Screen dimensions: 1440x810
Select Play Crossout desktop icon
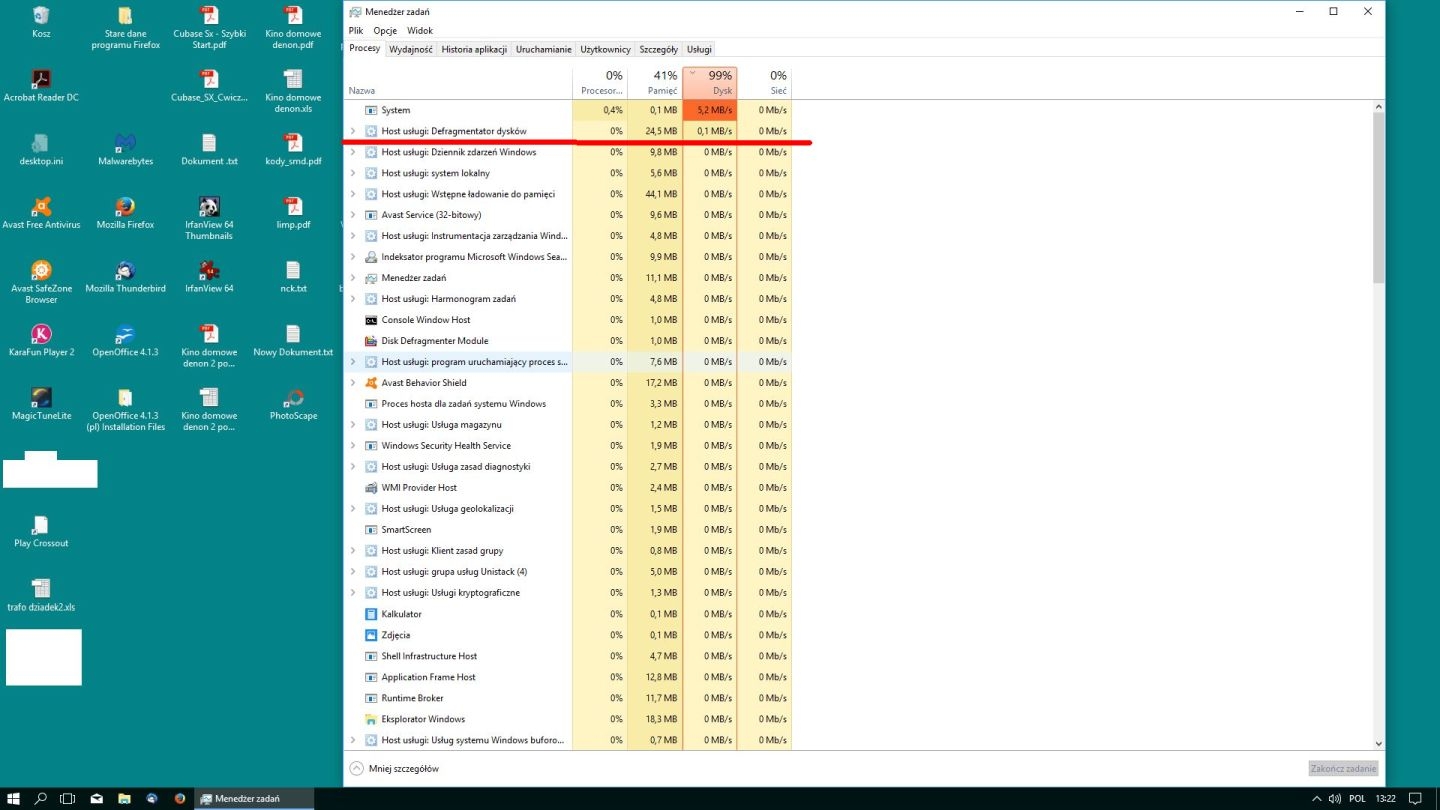[41, 531]
